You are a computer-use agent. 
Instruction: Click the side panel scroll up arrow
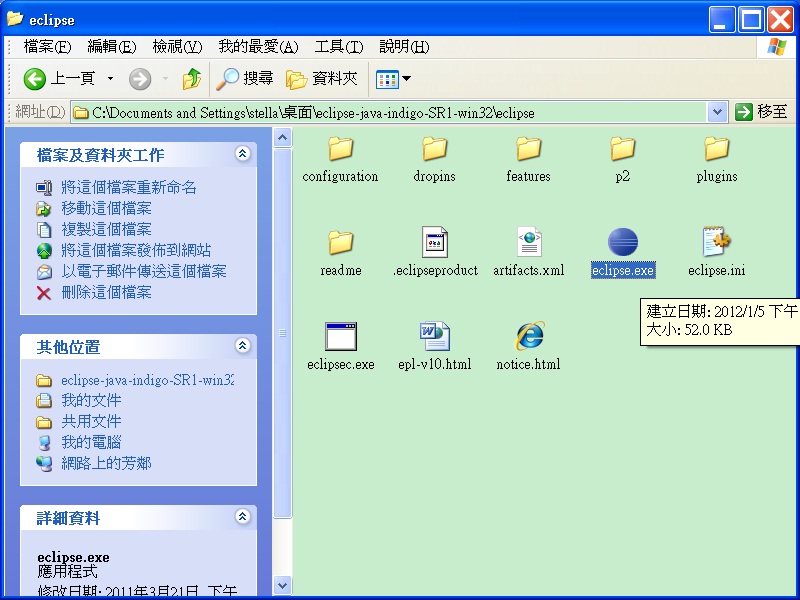coord(282,137)
